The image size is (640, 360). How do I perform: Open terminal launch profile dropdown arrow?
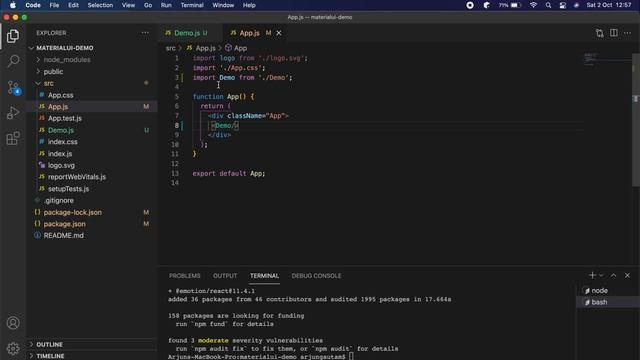tap(601, 276)
